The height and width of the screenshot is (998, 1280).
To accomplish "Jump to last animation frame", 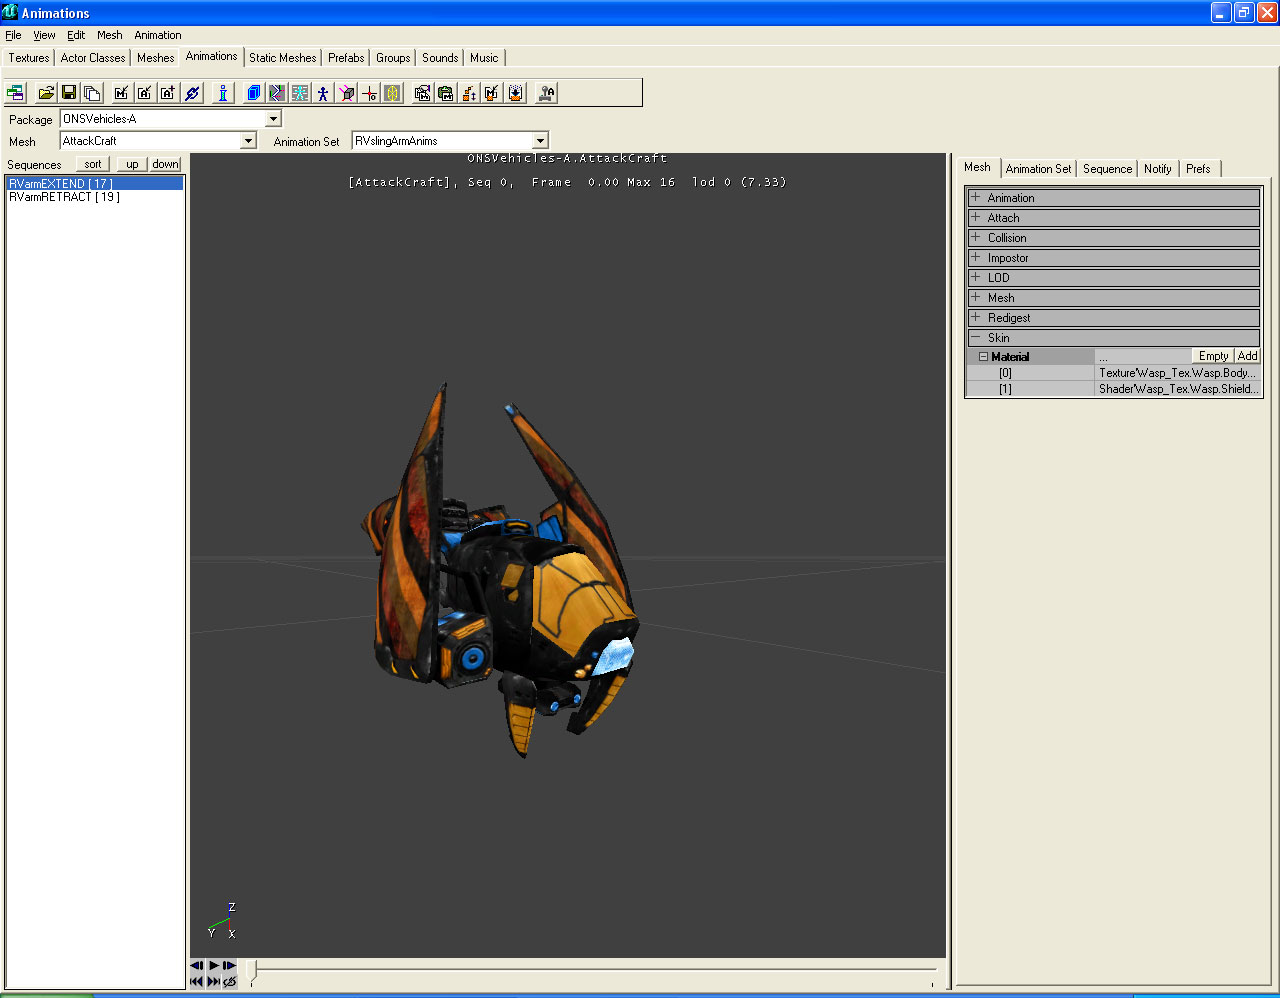I will click(214, 982).
